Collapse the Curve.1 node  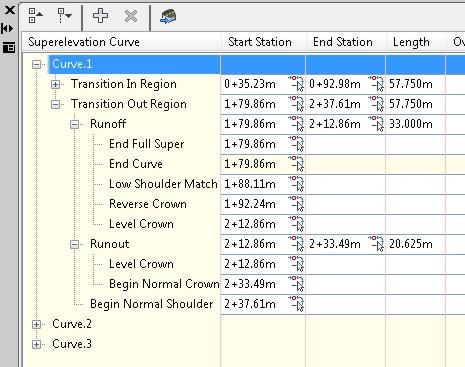tap(36, 64)
